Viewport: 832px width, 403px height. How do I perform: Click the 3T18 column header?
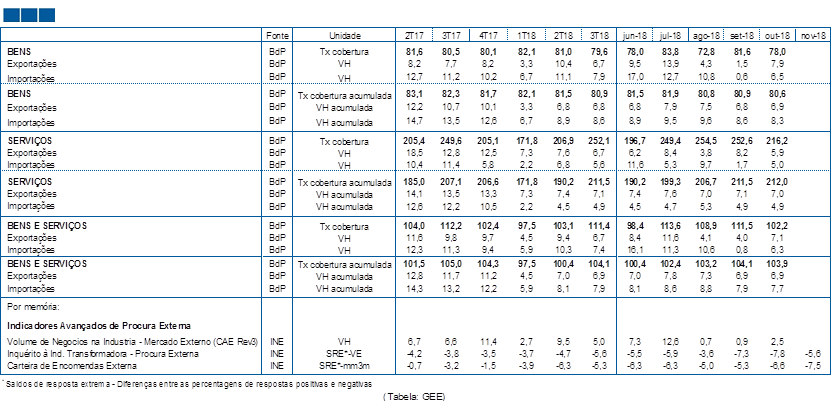coord(599,35)
